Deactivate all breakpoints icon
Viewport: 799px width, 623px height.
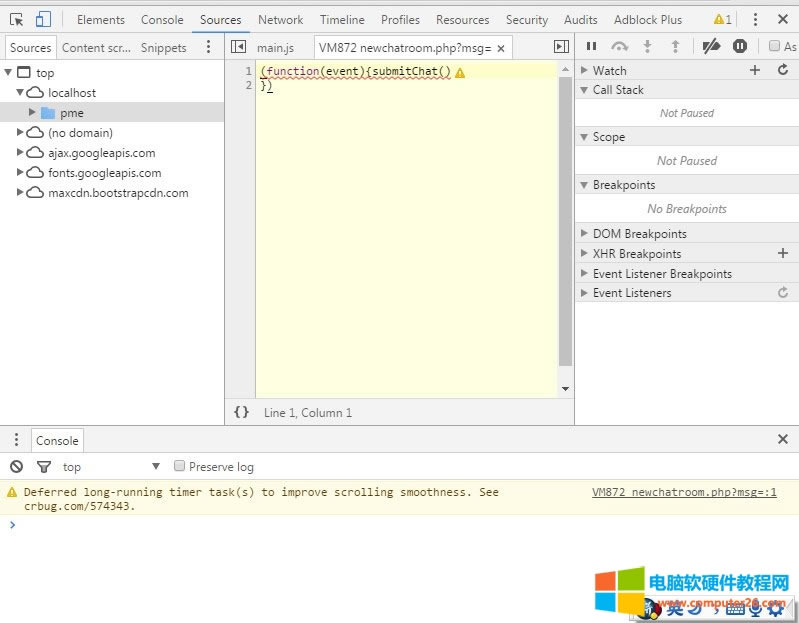(x=711, y=46)
